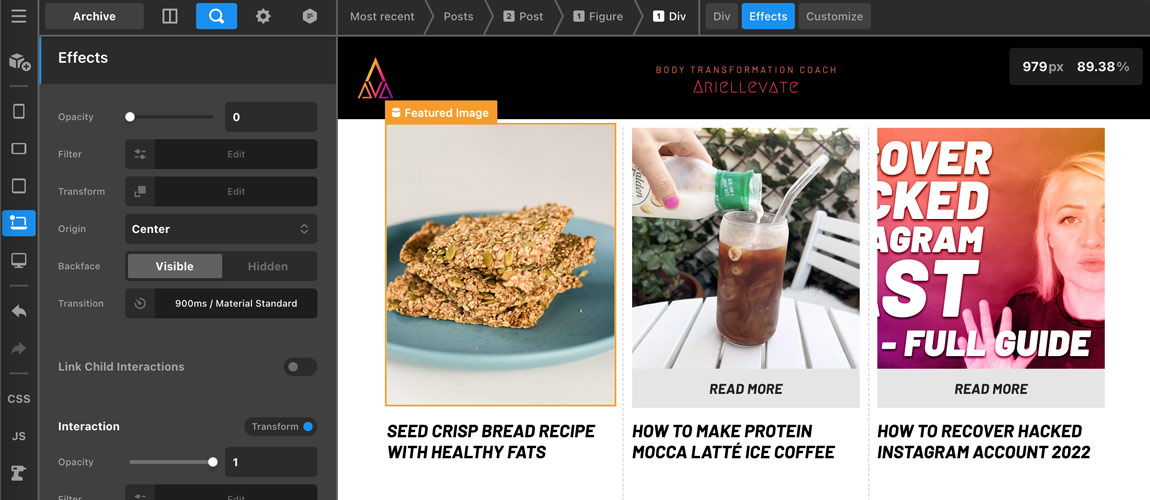Open the Archive selector
This screenshot has width=1150, height=500.
95,16
